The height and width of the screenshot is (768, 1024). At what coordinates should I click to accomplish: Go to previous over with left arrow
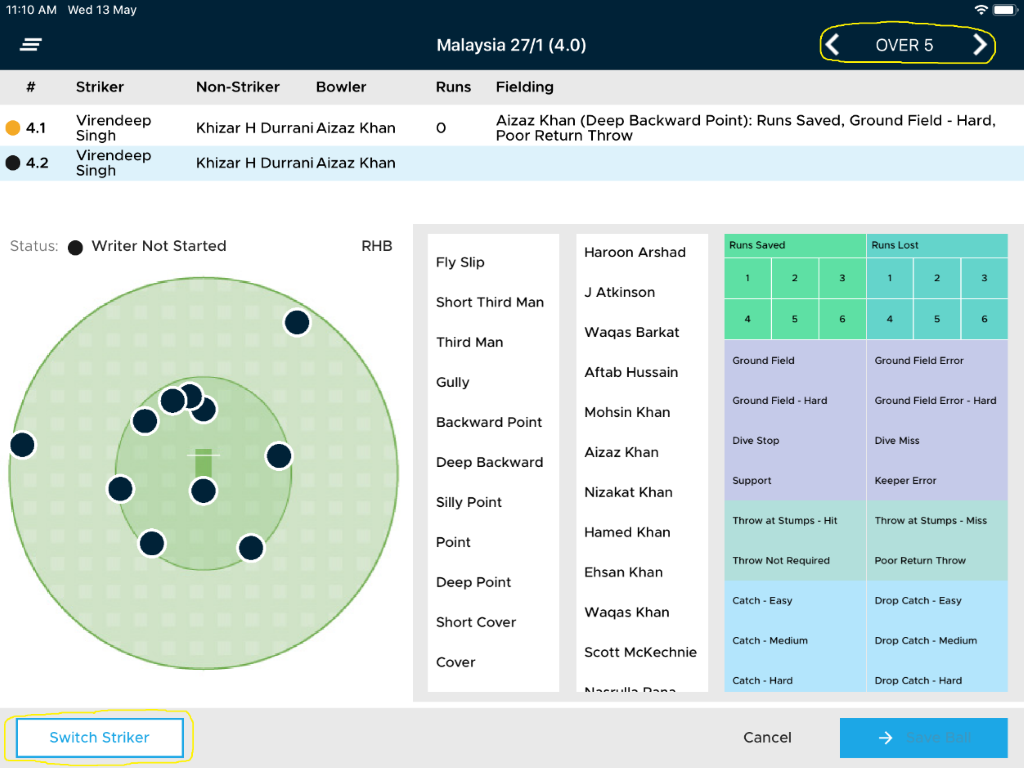(833, 45)
